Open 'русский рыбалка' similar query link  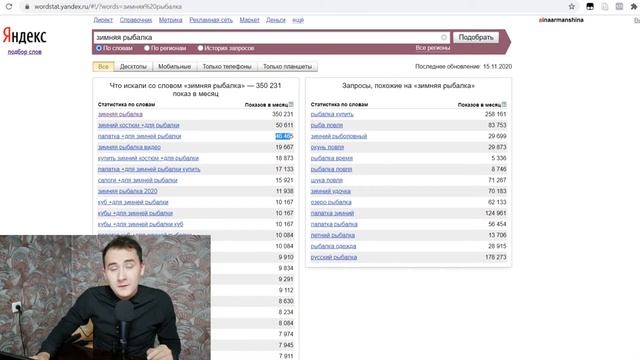[x=334, y=258]
